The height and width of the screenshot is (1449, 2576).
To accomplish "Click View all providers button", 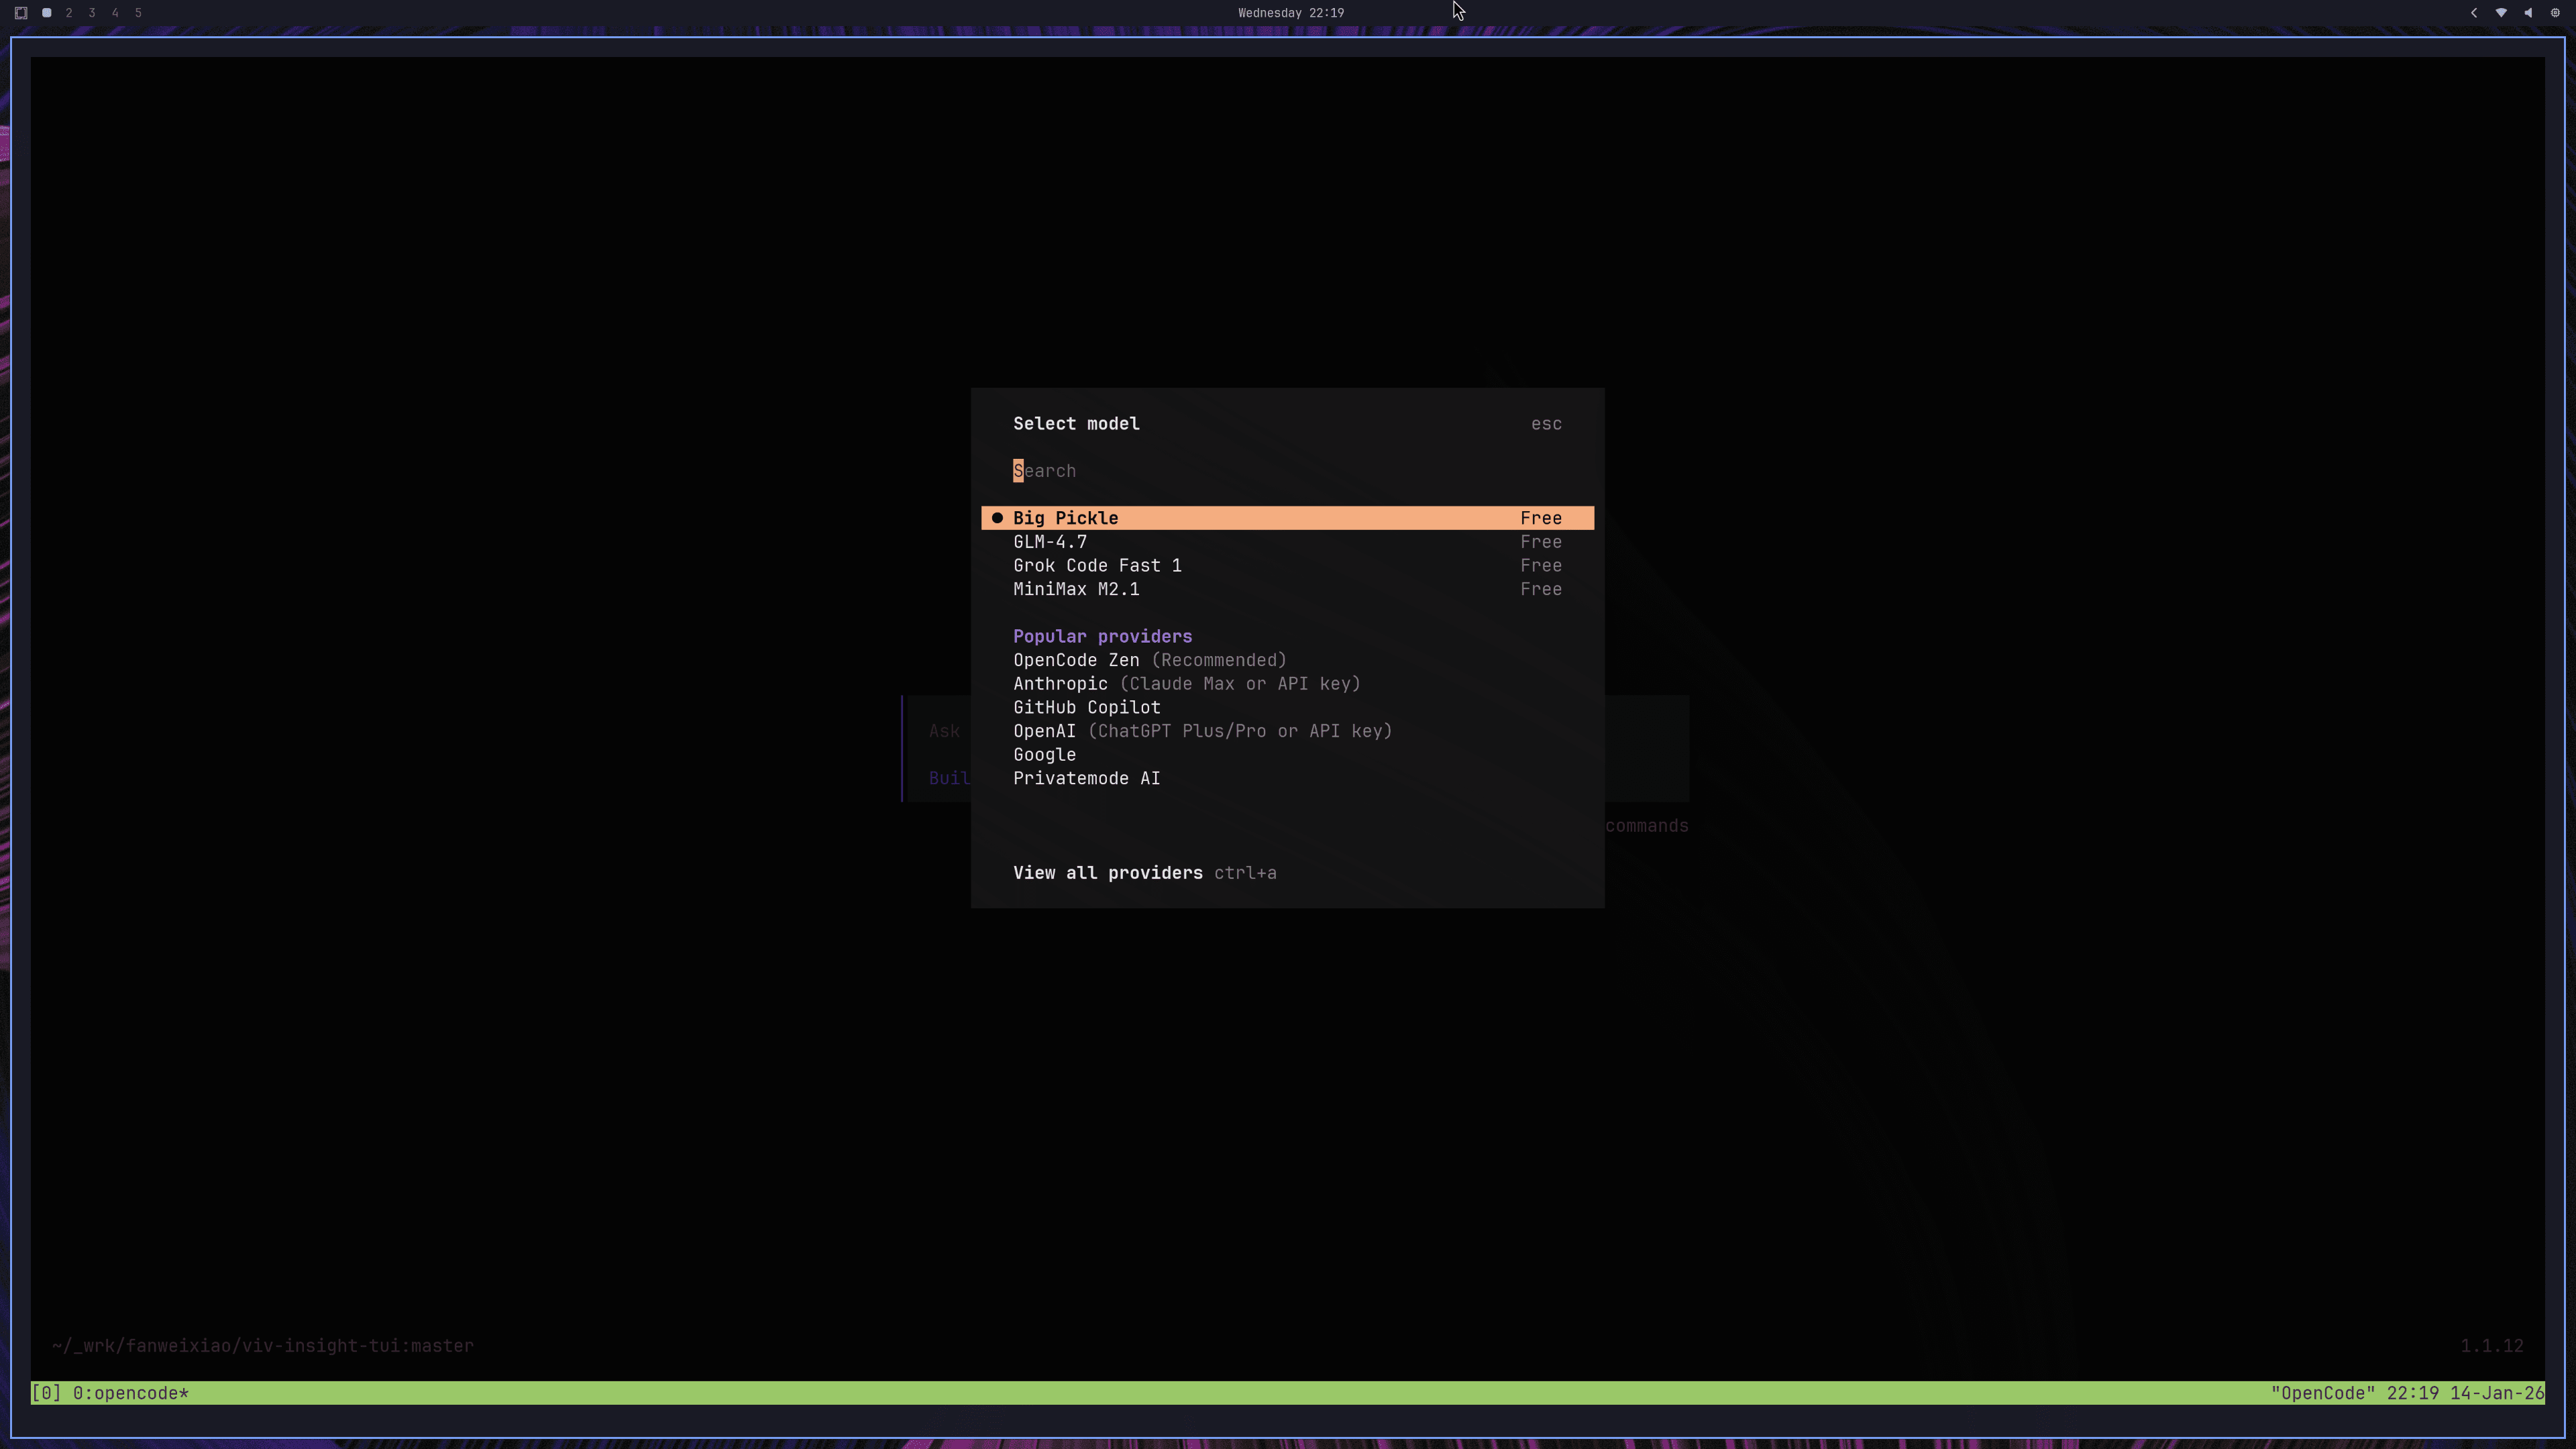I will (x=1107, y=873).
